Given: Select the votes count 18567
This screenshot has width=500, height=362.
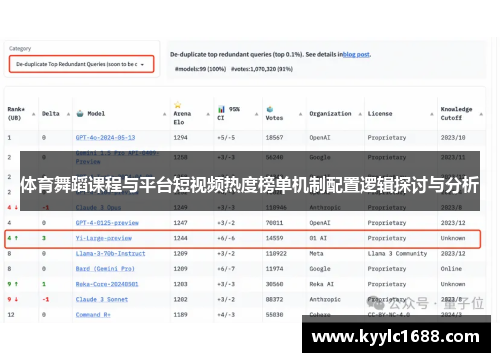Looking at the screenshot, I should pos(274,138).
